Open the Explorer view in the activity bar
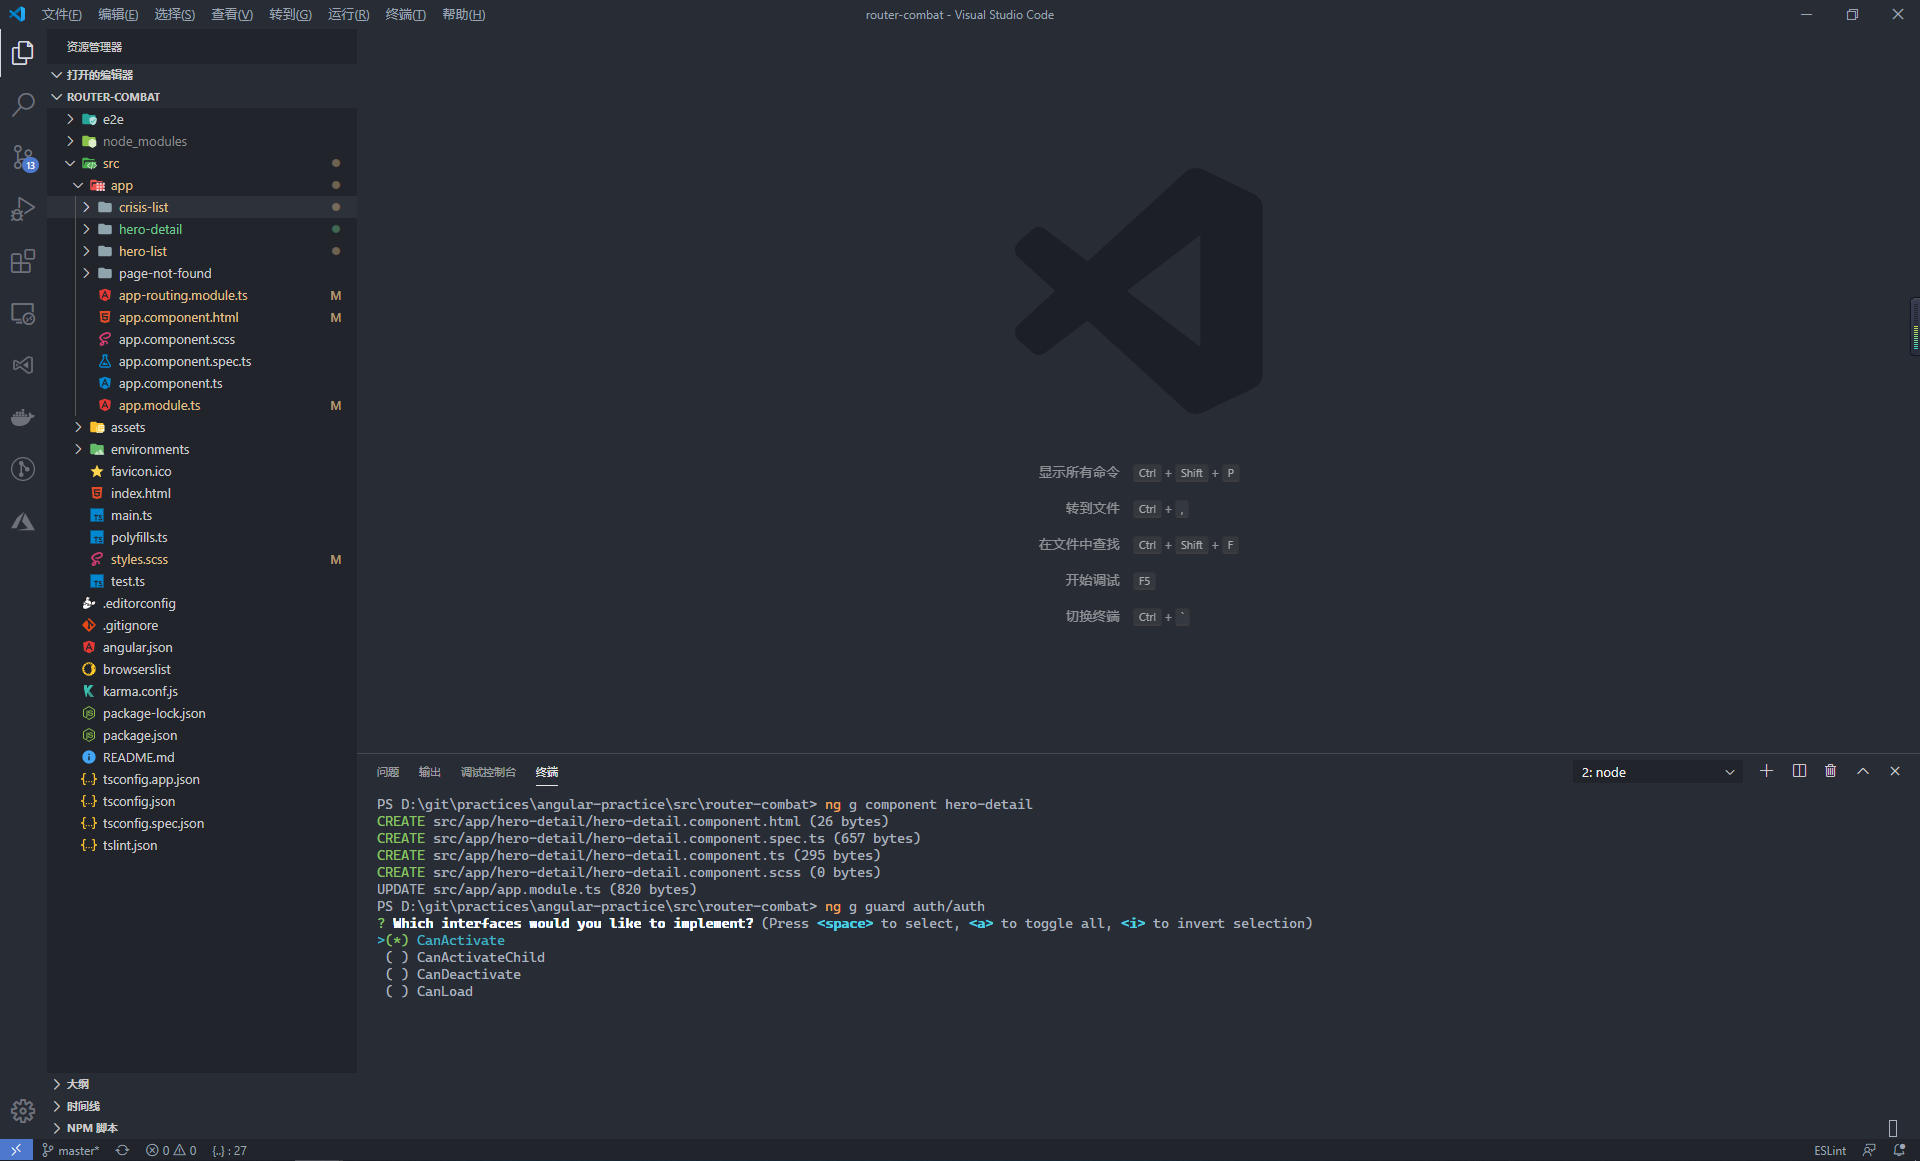The height and width of the screenshot is (1161, 1920). [23, 52]
